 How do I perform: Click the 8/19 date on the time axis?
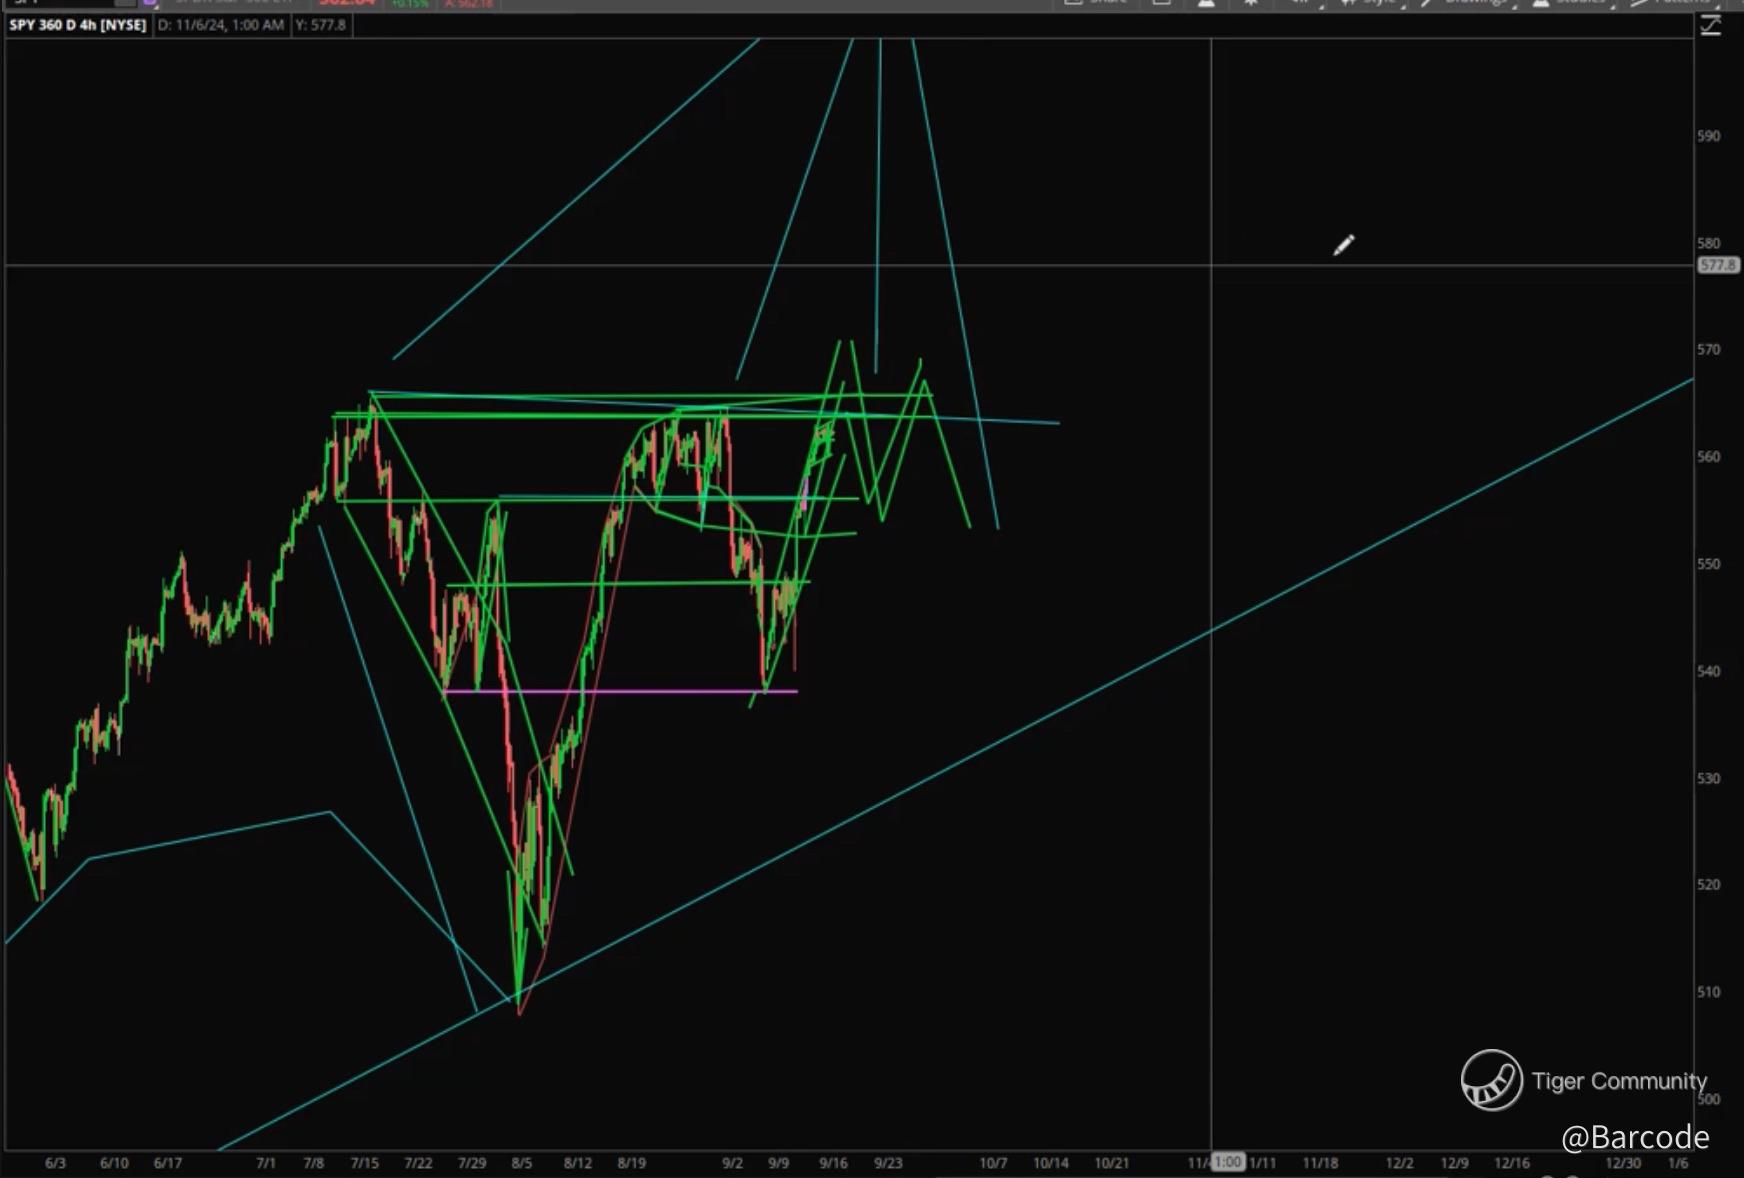632,1163
